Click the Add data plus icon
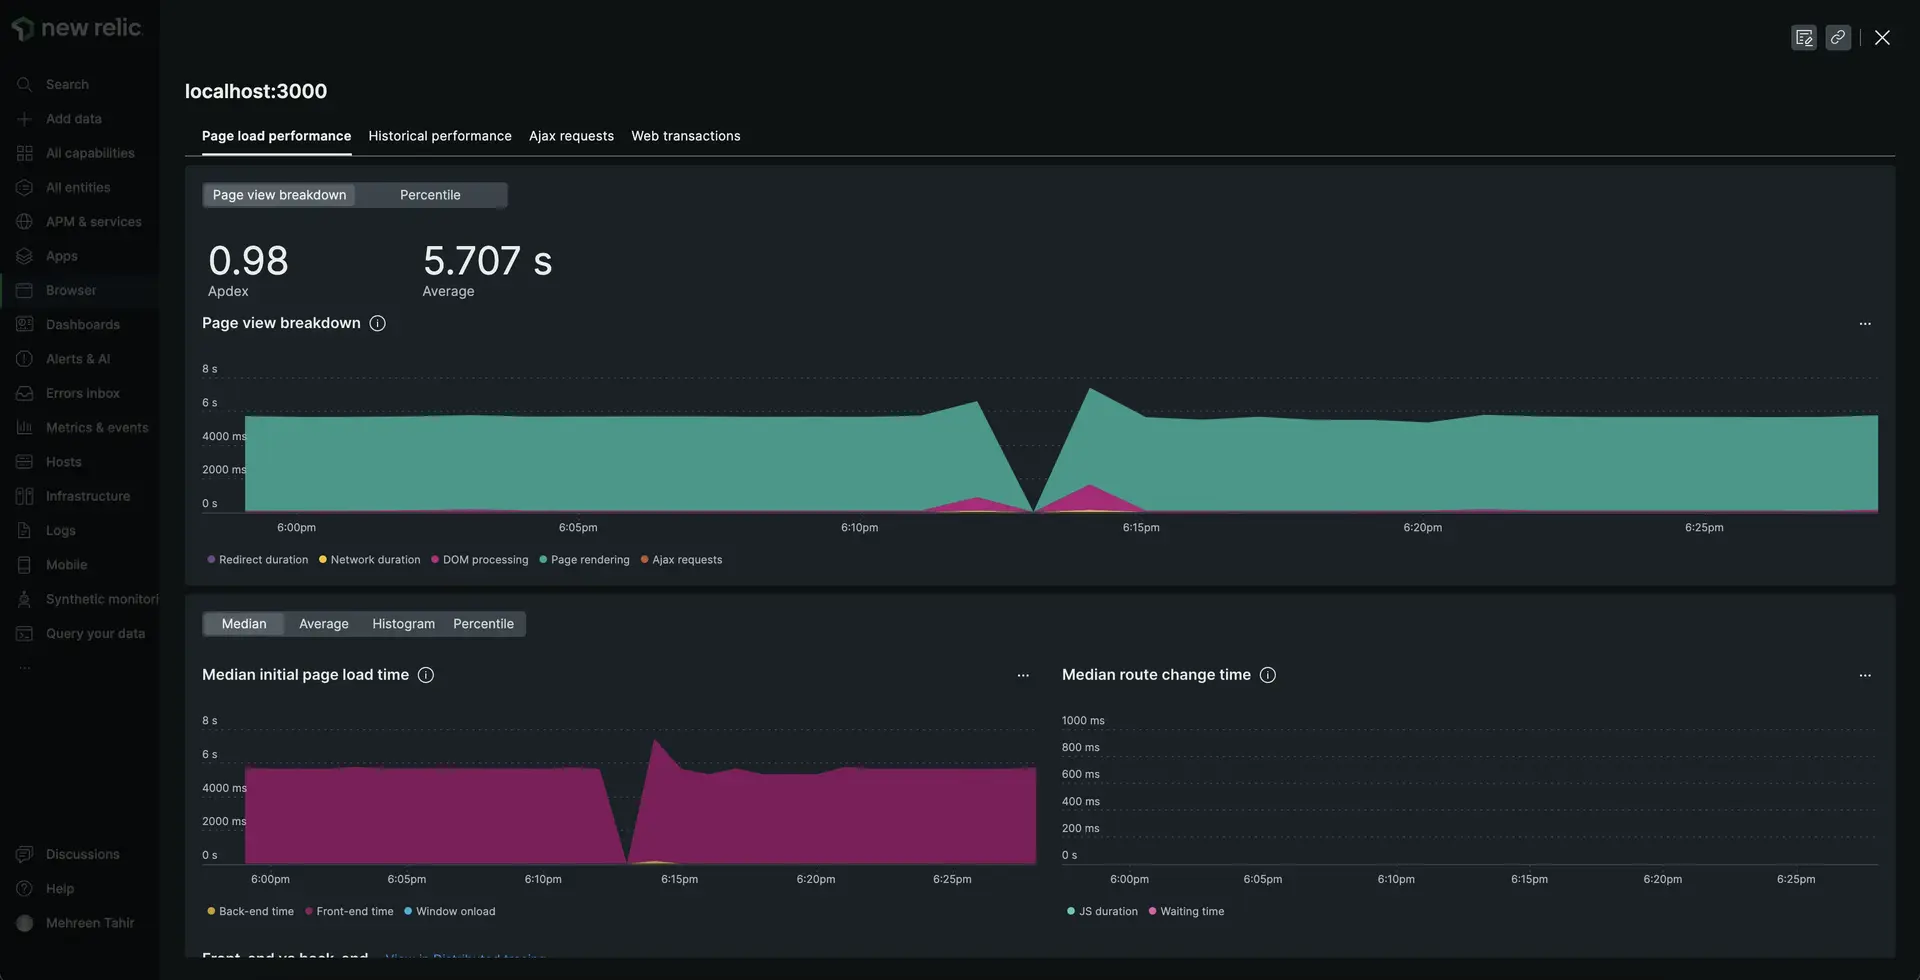Image resolution: width=1920 pixels, height=980 pixels. (25, 119)
